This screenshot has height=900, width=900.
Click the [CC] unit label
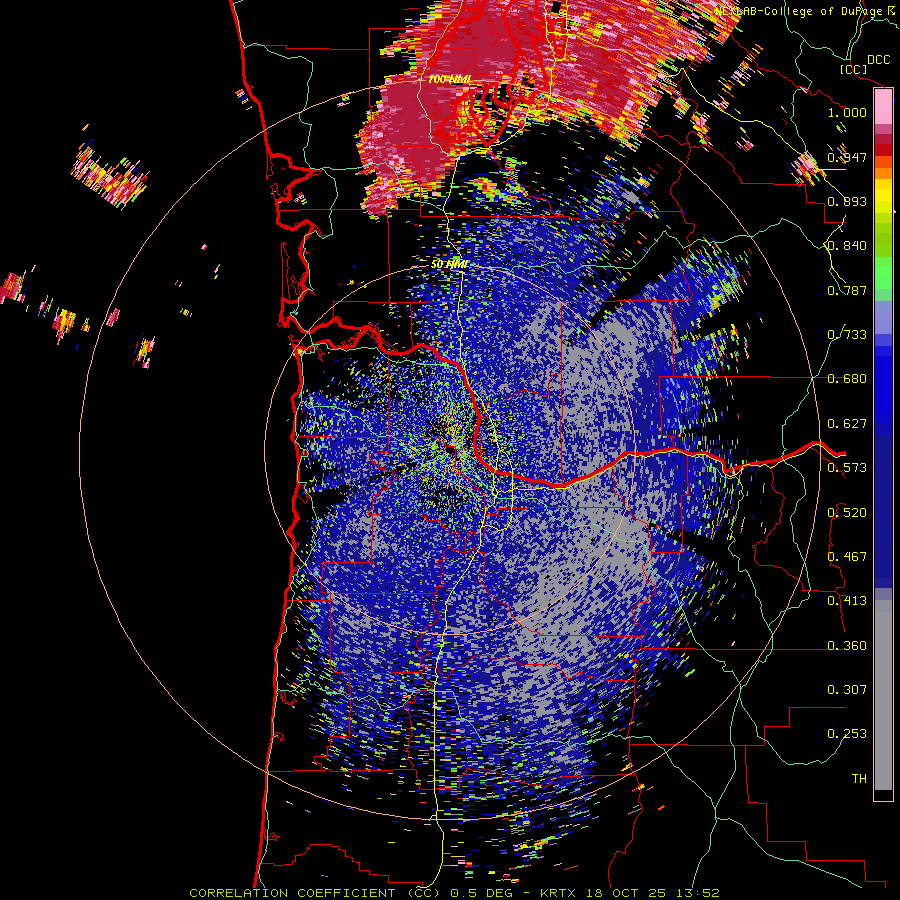point(854,69)
